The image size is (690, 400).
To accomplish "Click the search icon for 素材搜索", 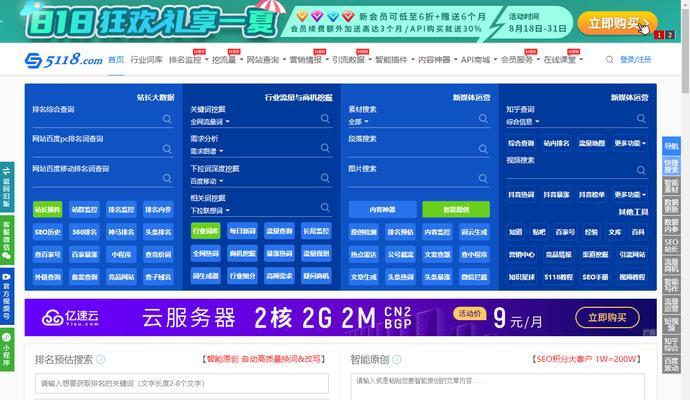I will tap(483, 118).
